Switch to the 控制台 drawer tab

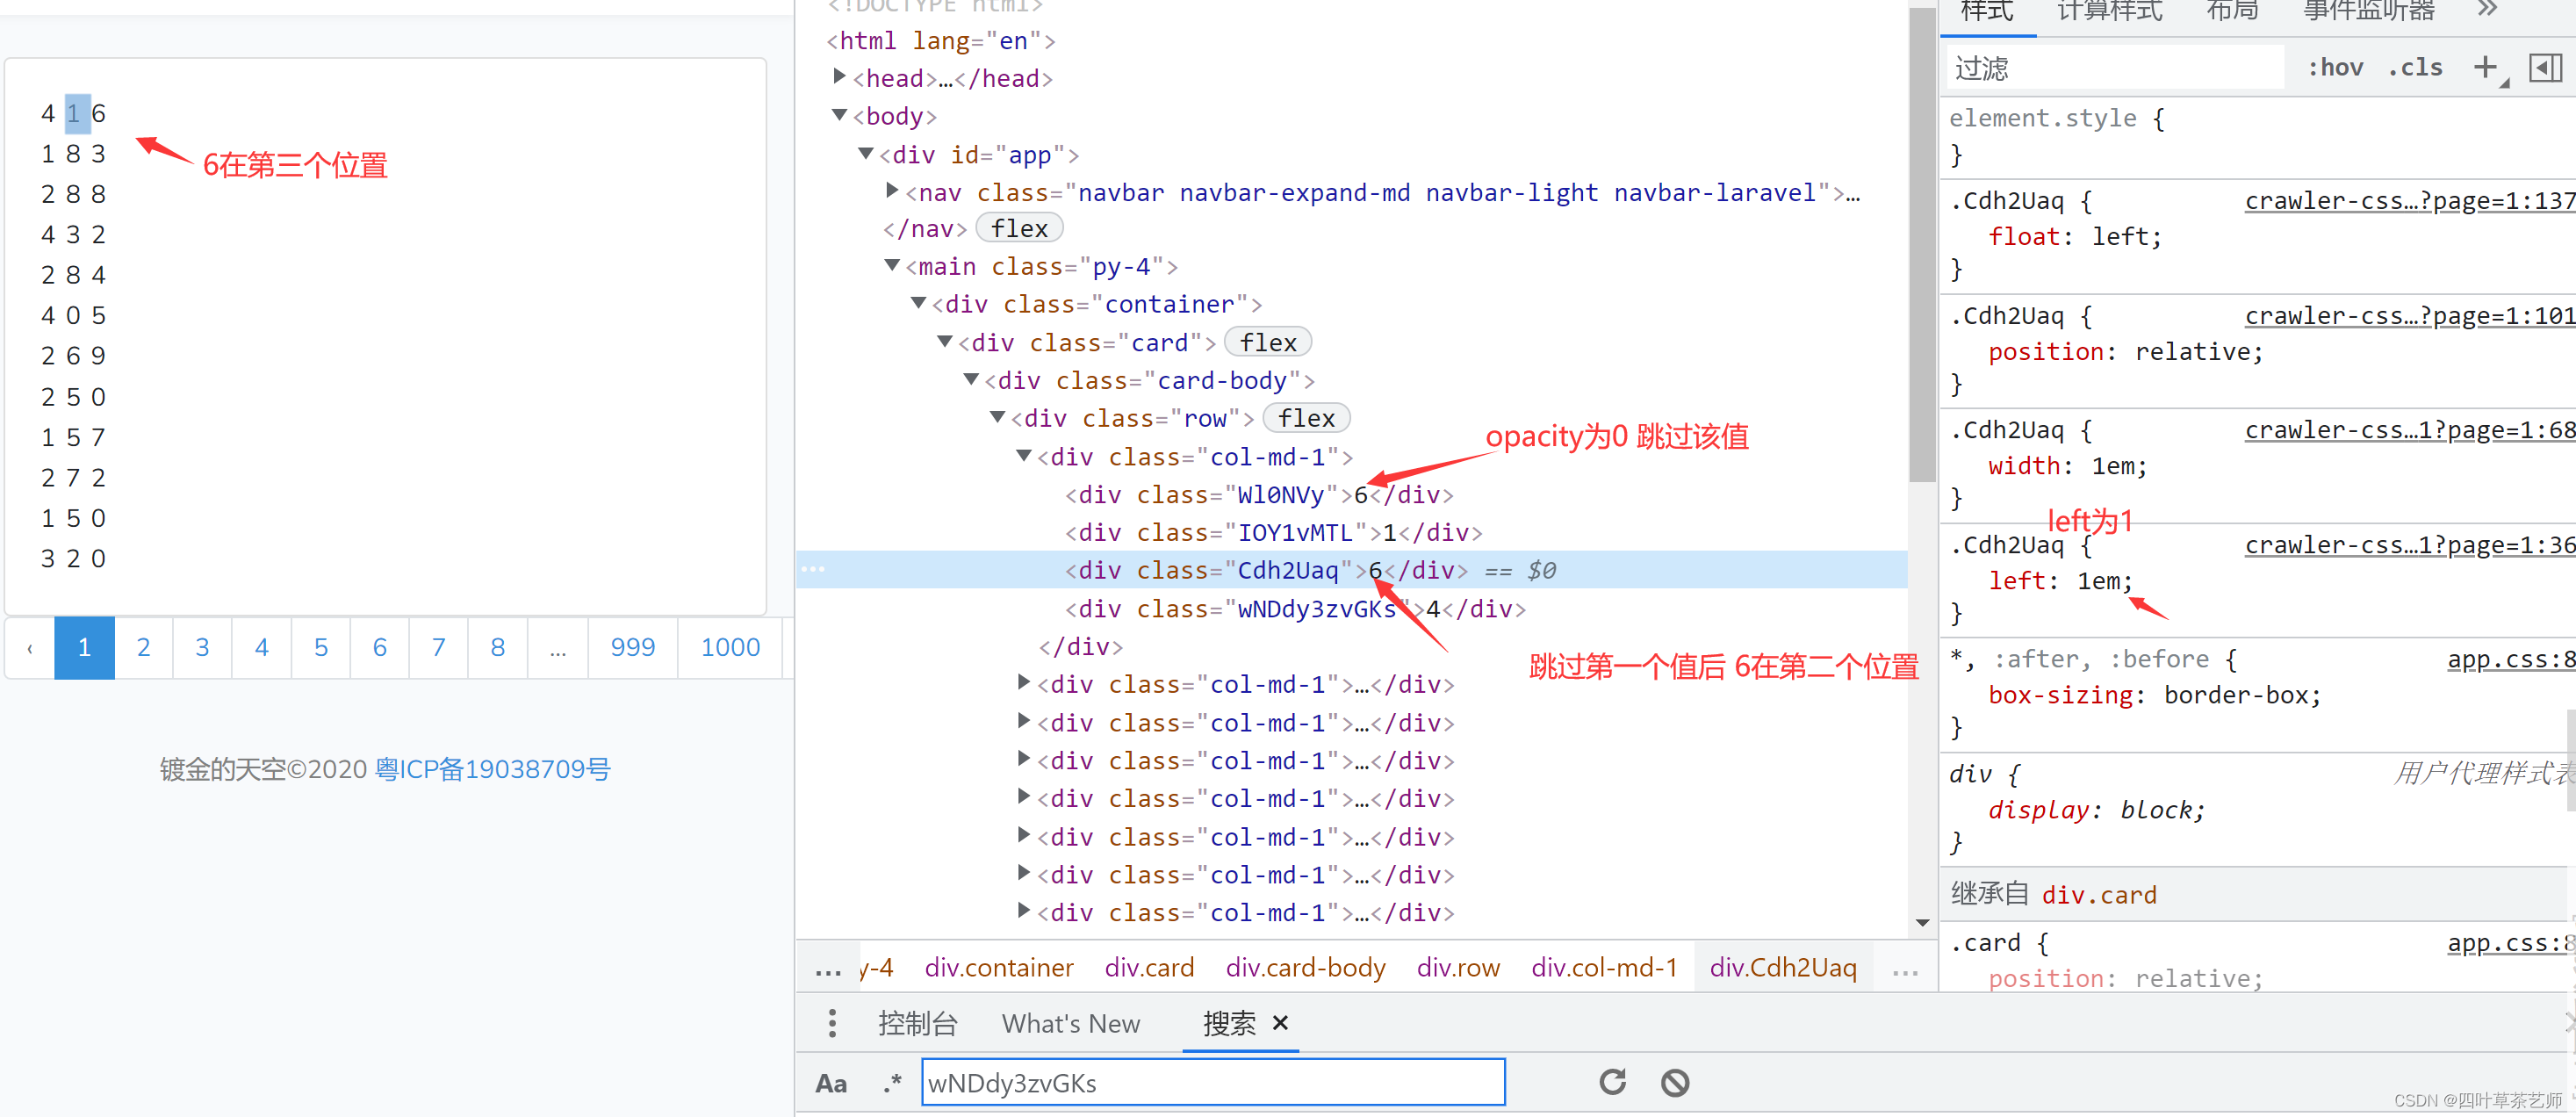click(917, 1023)
